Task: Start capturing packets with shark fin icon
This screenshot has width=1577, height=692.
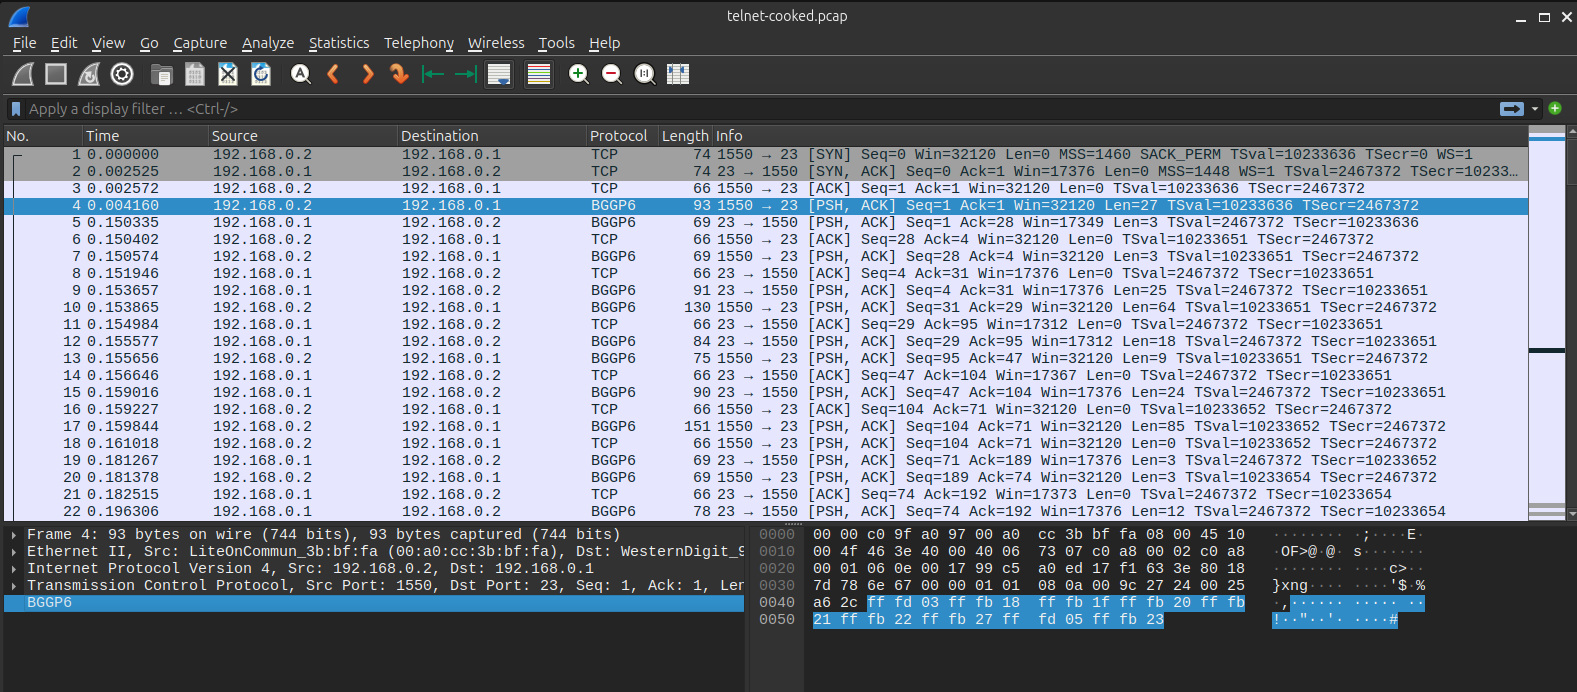Action: click(23, 74)
